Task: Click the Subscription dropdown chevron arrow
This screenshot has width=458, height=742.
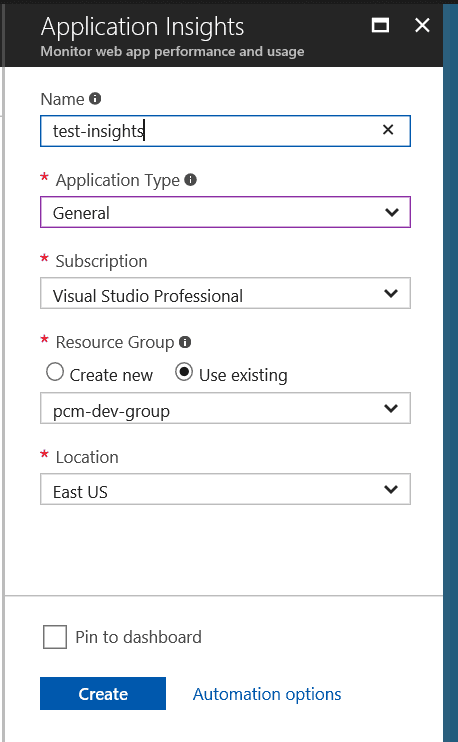Action: click(391, 293)
